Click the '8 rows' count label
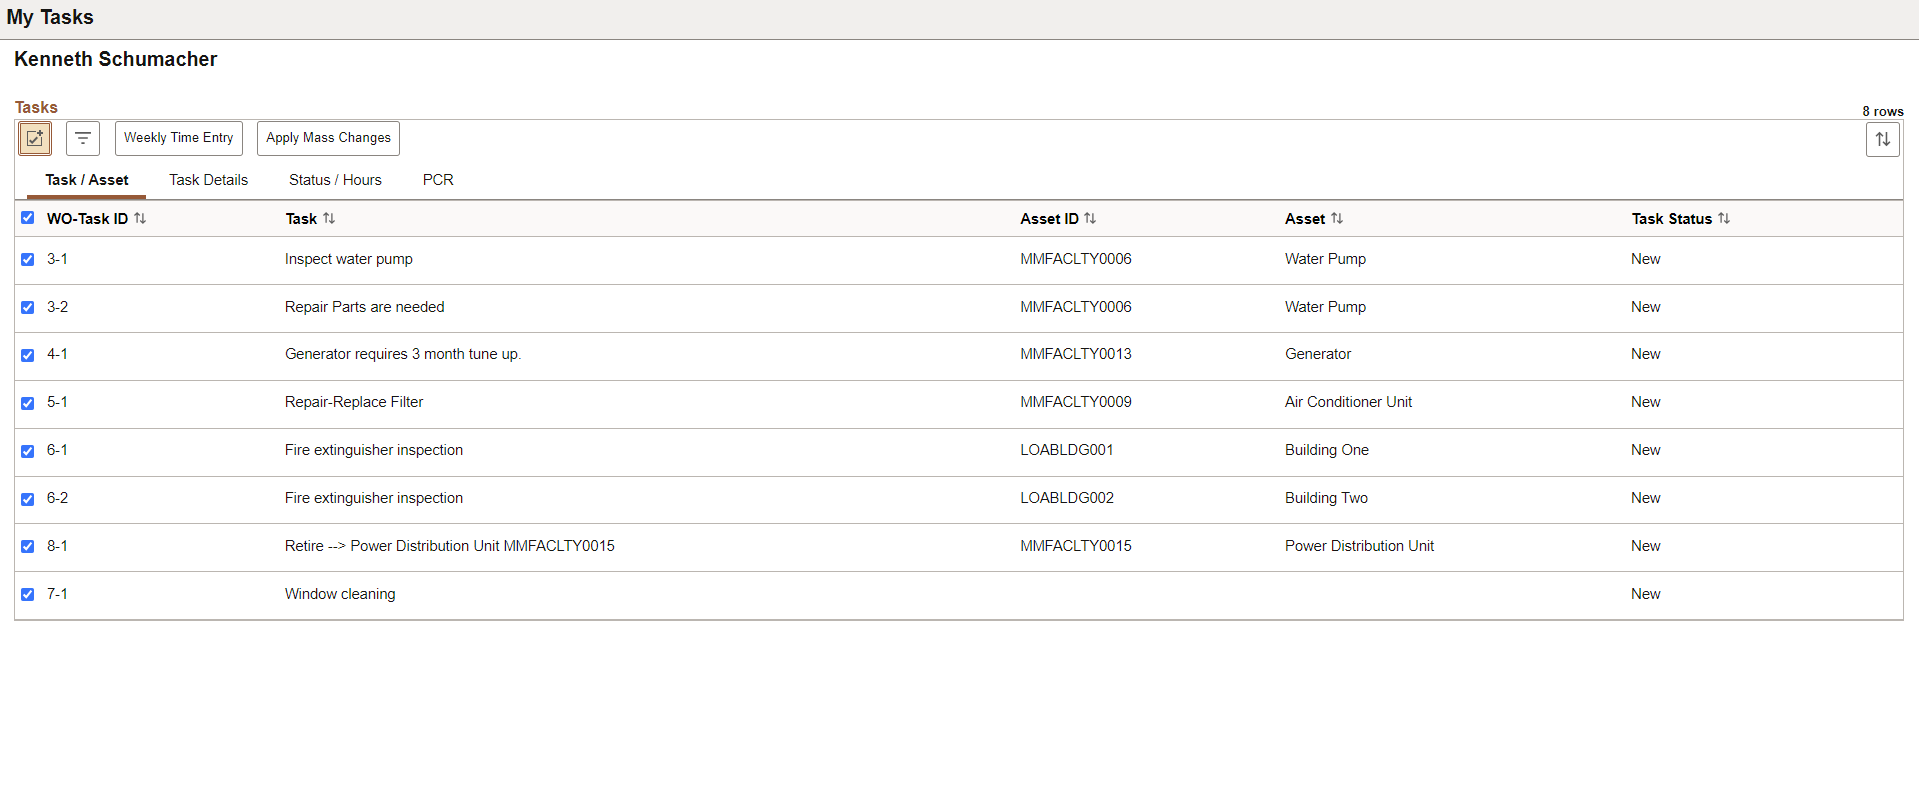This screenshot has width=1919, height=811. [x=1882, y=111]
